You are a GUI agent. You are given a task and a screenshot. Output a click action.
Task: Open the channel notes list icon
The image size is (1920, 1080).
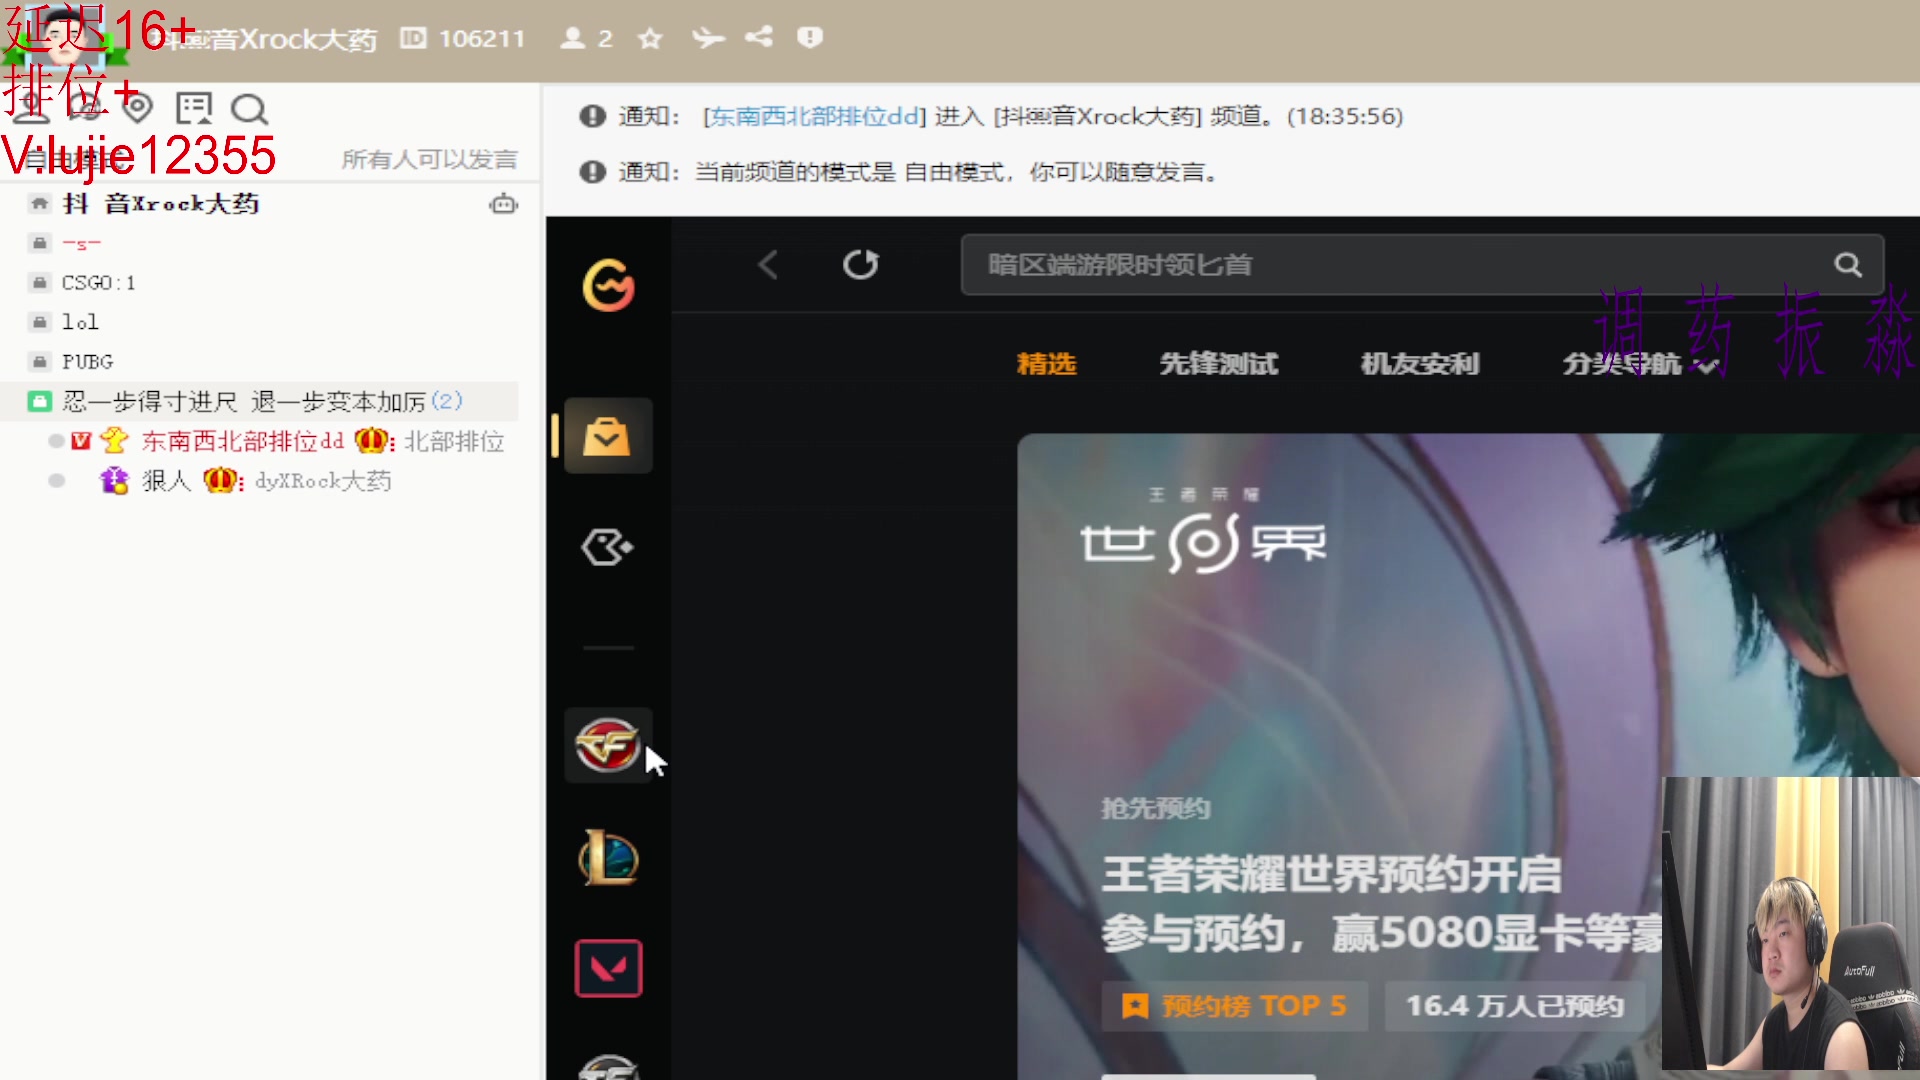pos(193,108)
